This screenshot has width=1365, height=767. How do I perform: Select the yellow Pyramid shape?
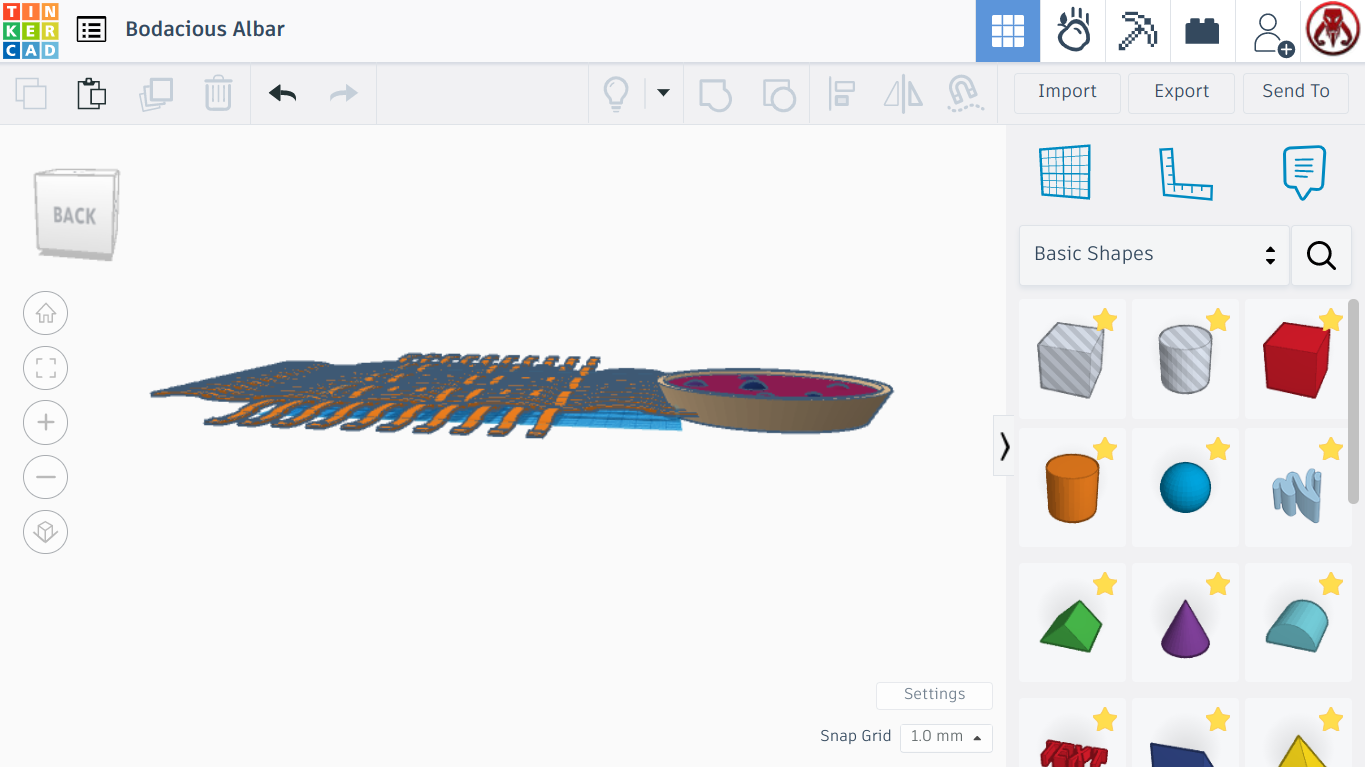pos(1297,735)
